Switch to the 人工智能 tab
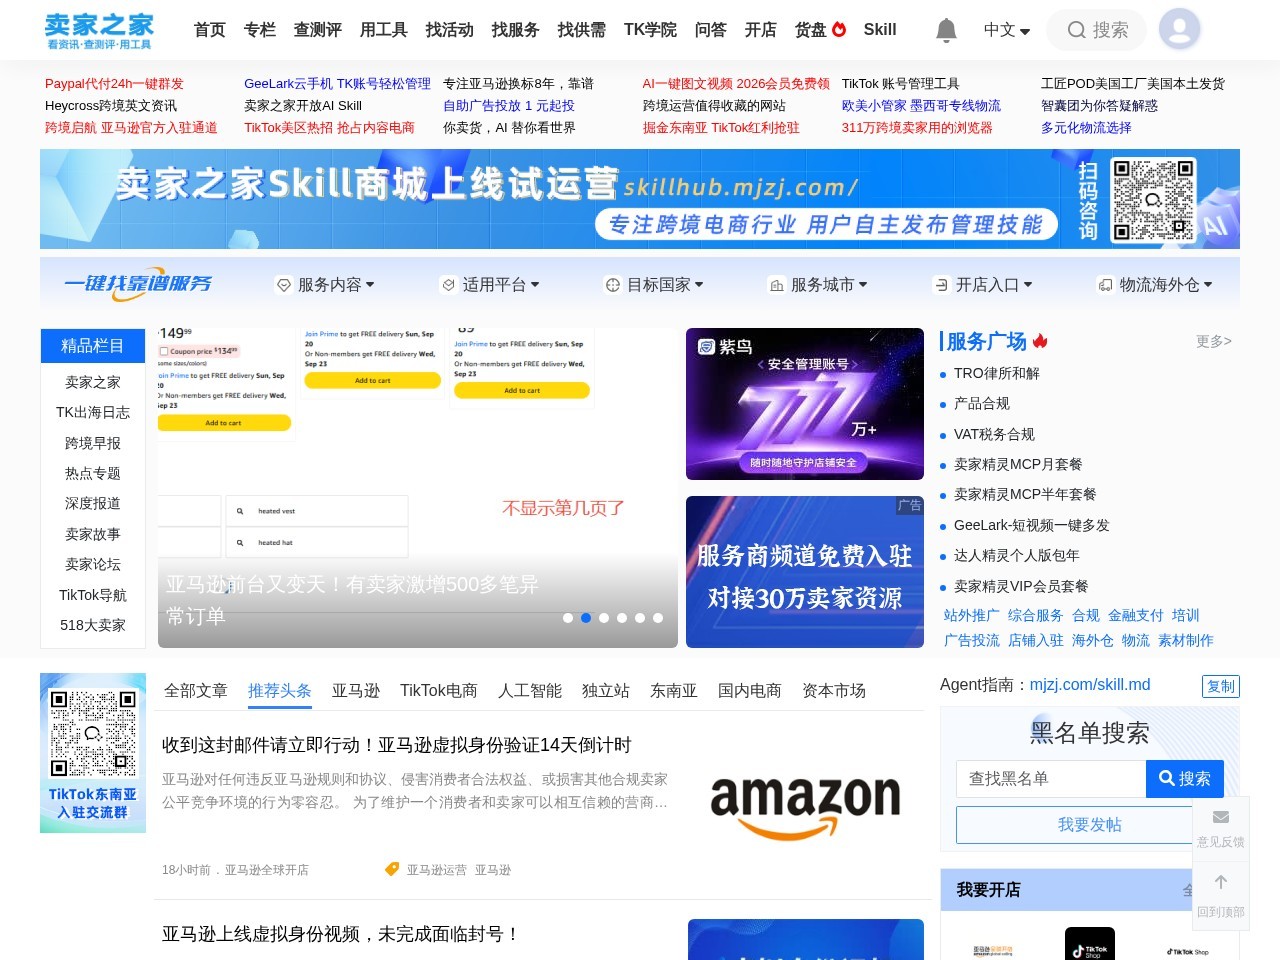The image size is (1280, 960). [530, 691]
